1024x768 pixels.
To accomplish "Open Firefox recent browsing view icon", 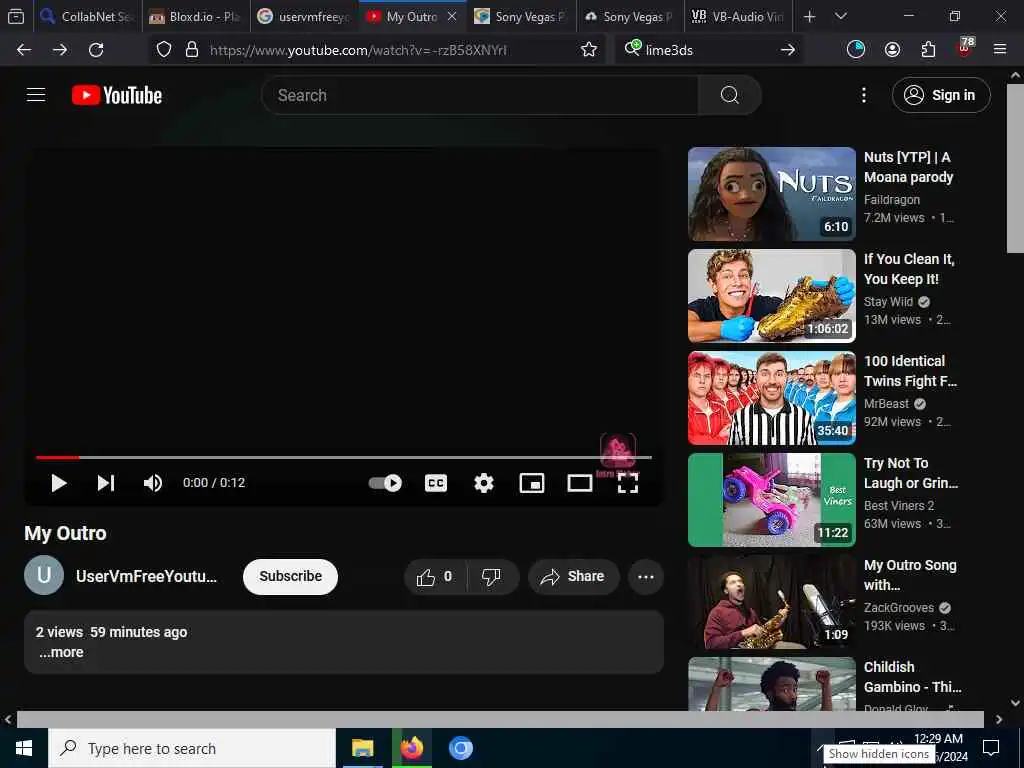I will tap(16, 16).
